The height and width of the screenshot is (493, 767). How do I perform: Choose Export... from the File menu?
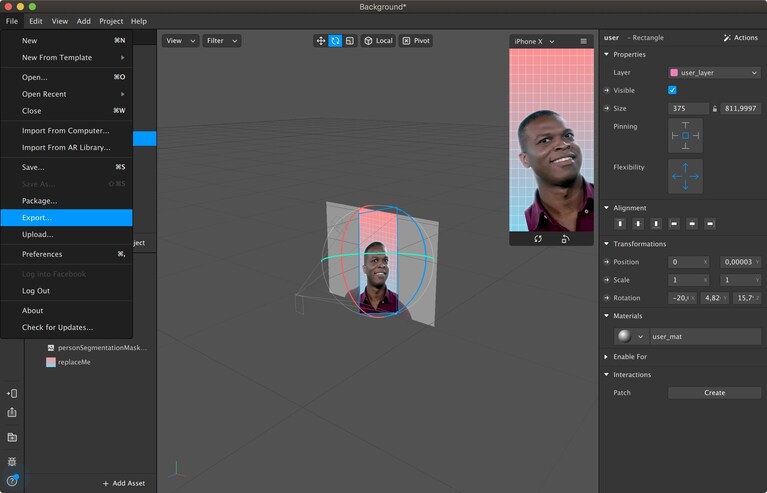[67, 218]
